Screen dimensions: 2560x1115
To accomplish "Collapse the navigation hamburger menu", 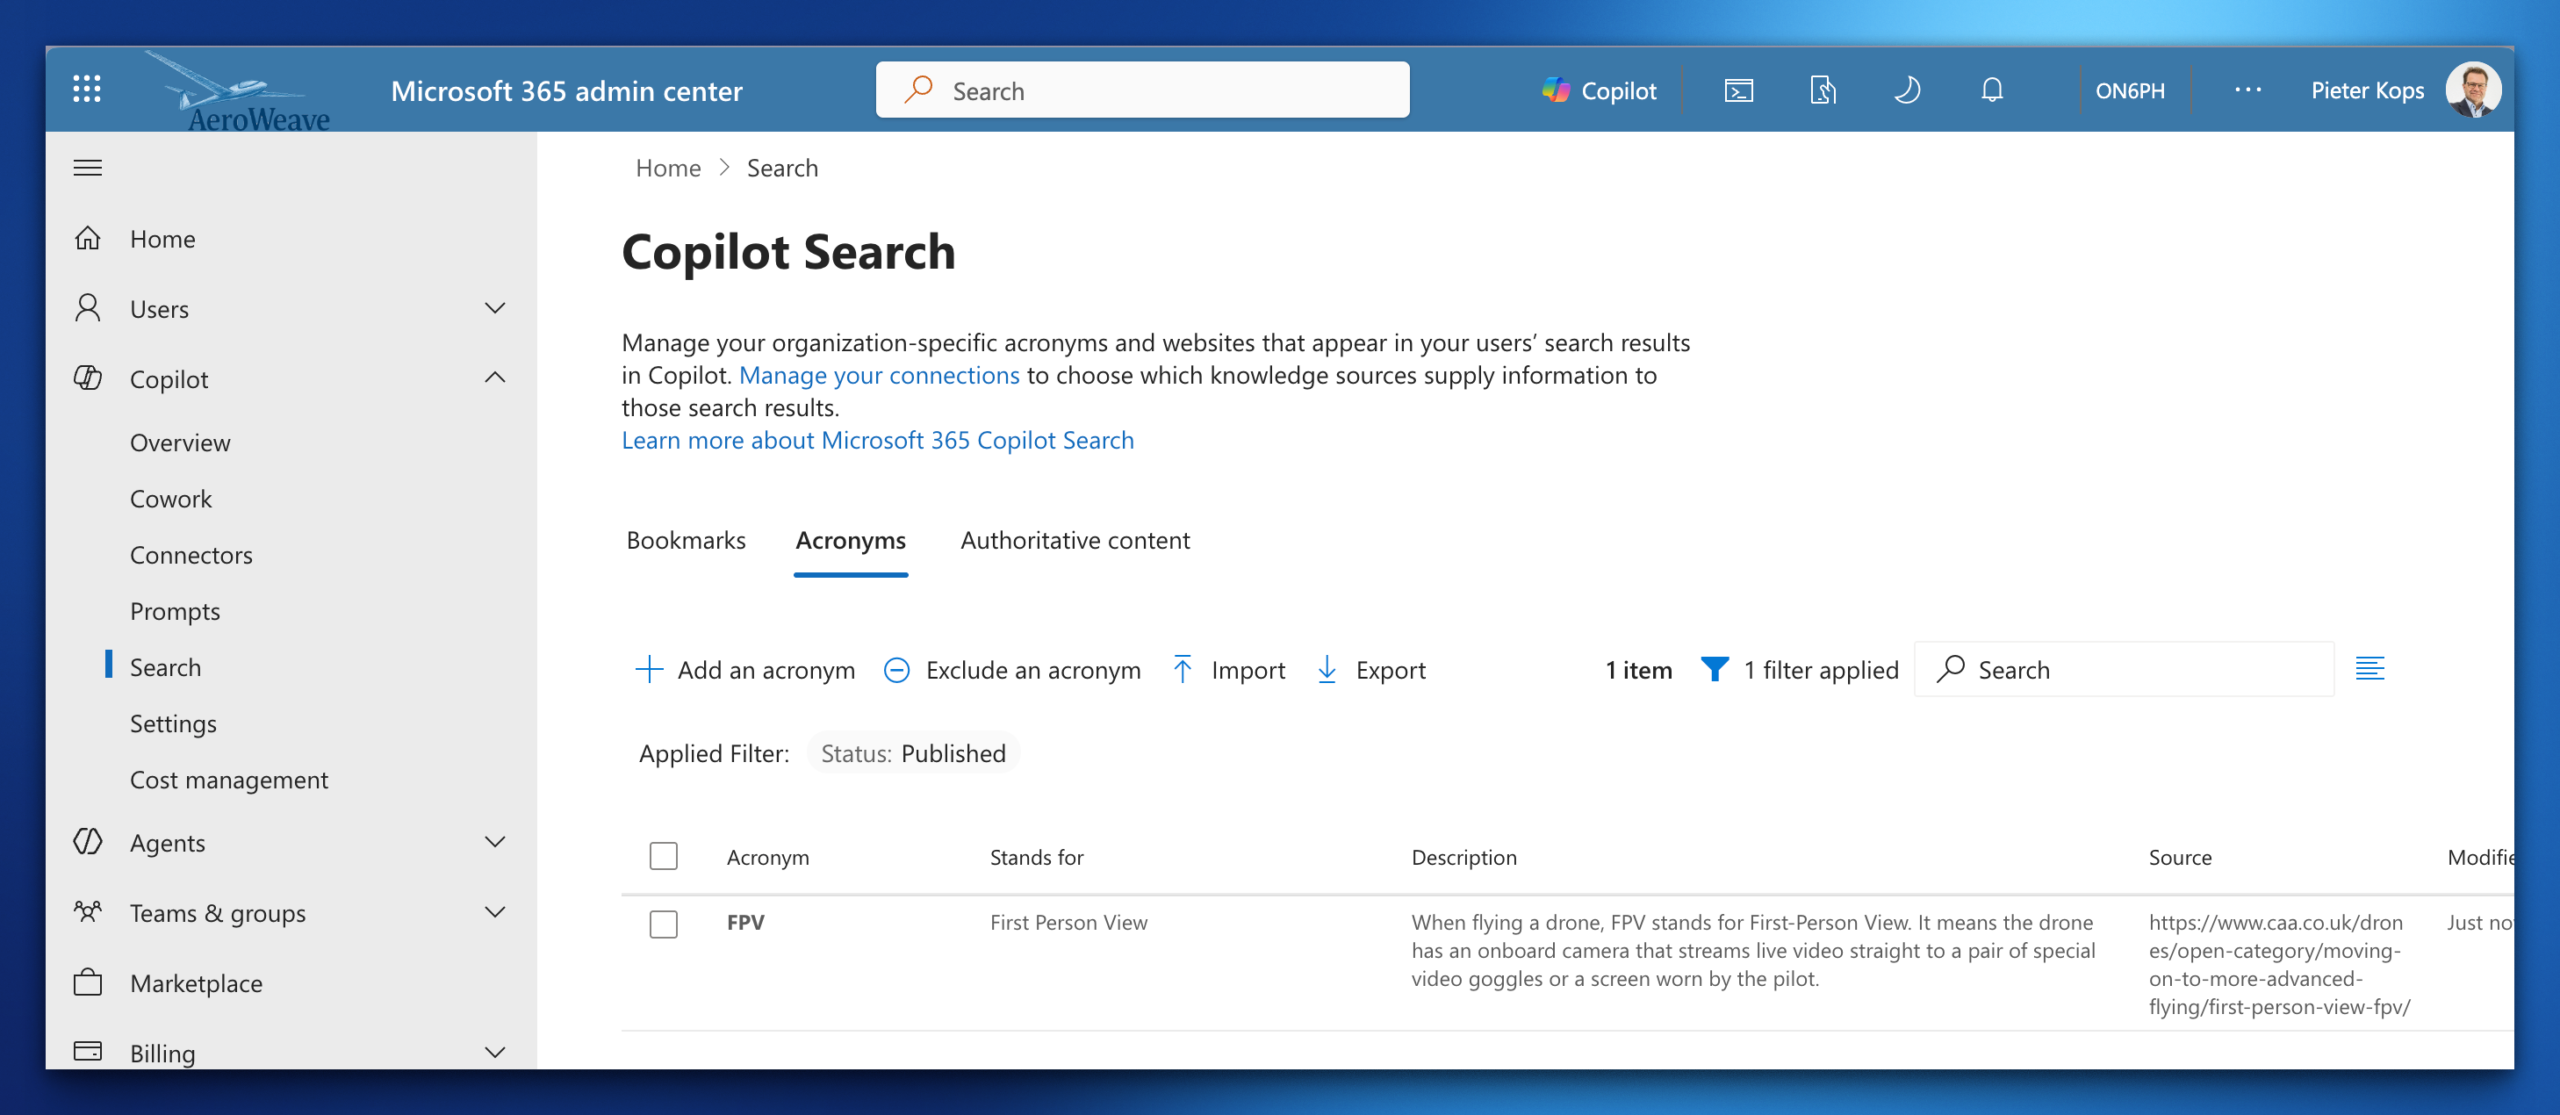I will tap(88, 168).
